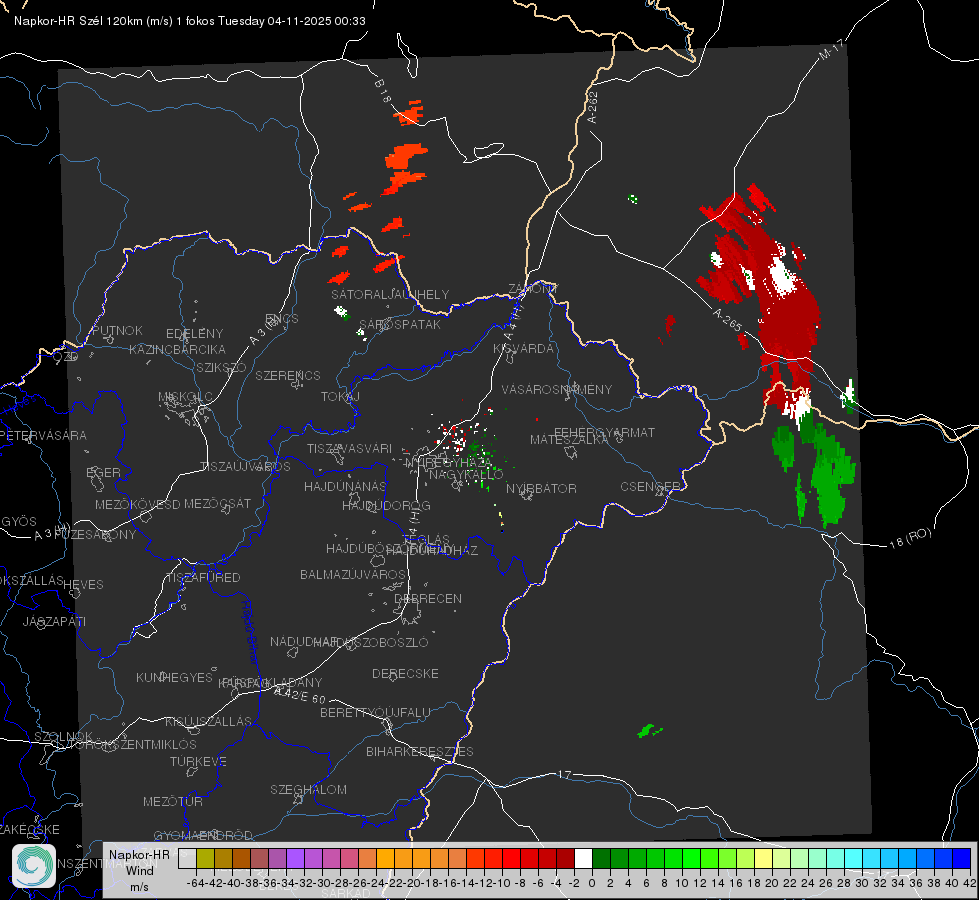This screenshot has width=979, height=900.
Task: Click the white legend swatch between -2 and 0
Action: tap(583, 859)
